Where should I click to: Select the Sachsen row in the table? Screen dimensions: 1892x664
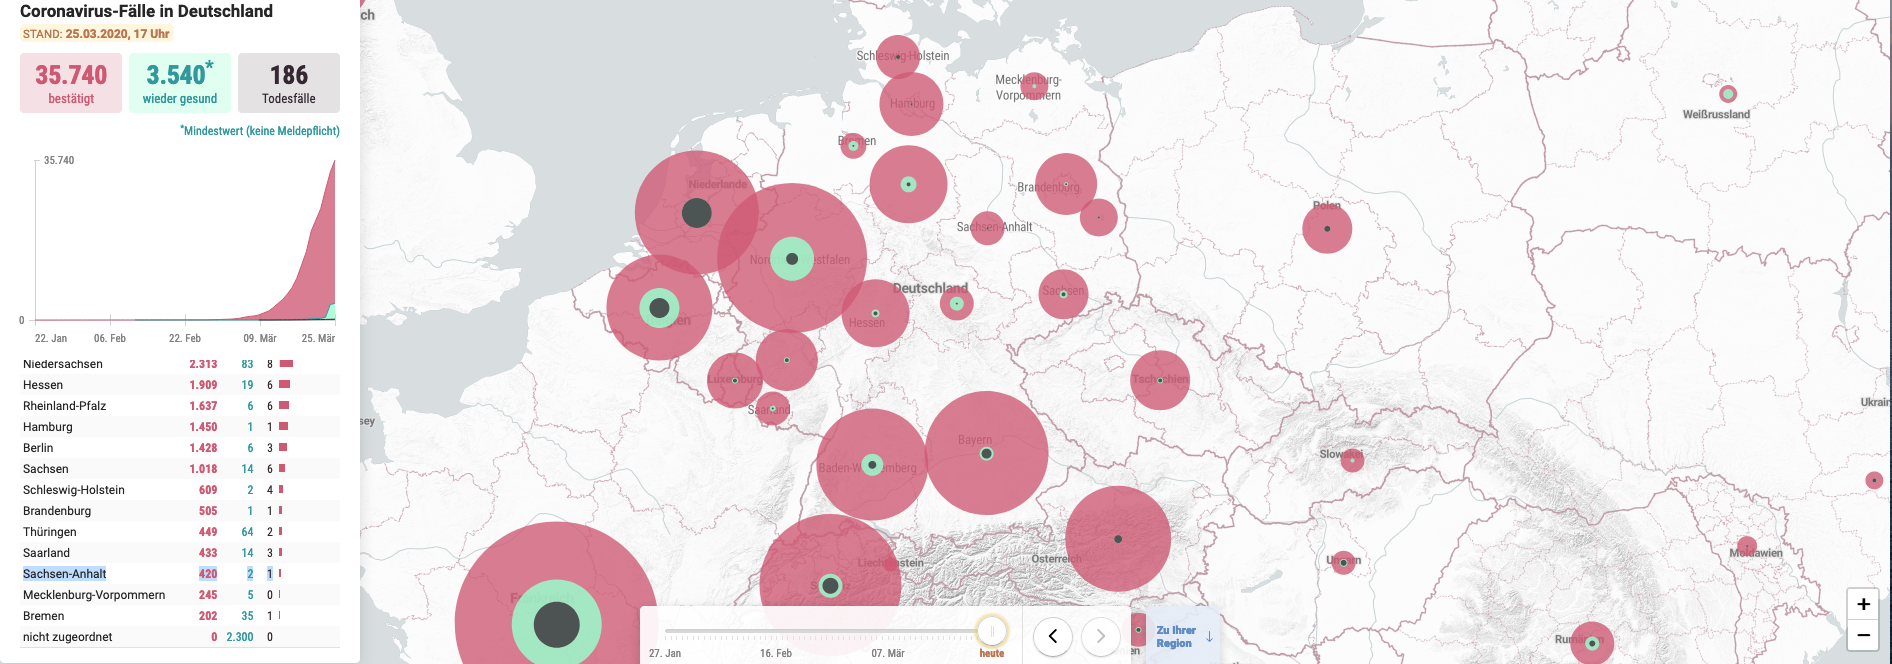tap(180, 469)
